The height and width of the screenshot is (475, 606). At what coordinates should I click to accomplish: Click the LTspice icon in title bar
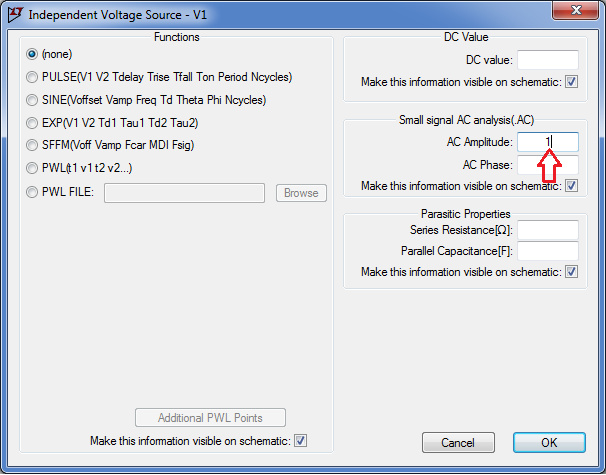pyautogui.click(x=15, y=15)
